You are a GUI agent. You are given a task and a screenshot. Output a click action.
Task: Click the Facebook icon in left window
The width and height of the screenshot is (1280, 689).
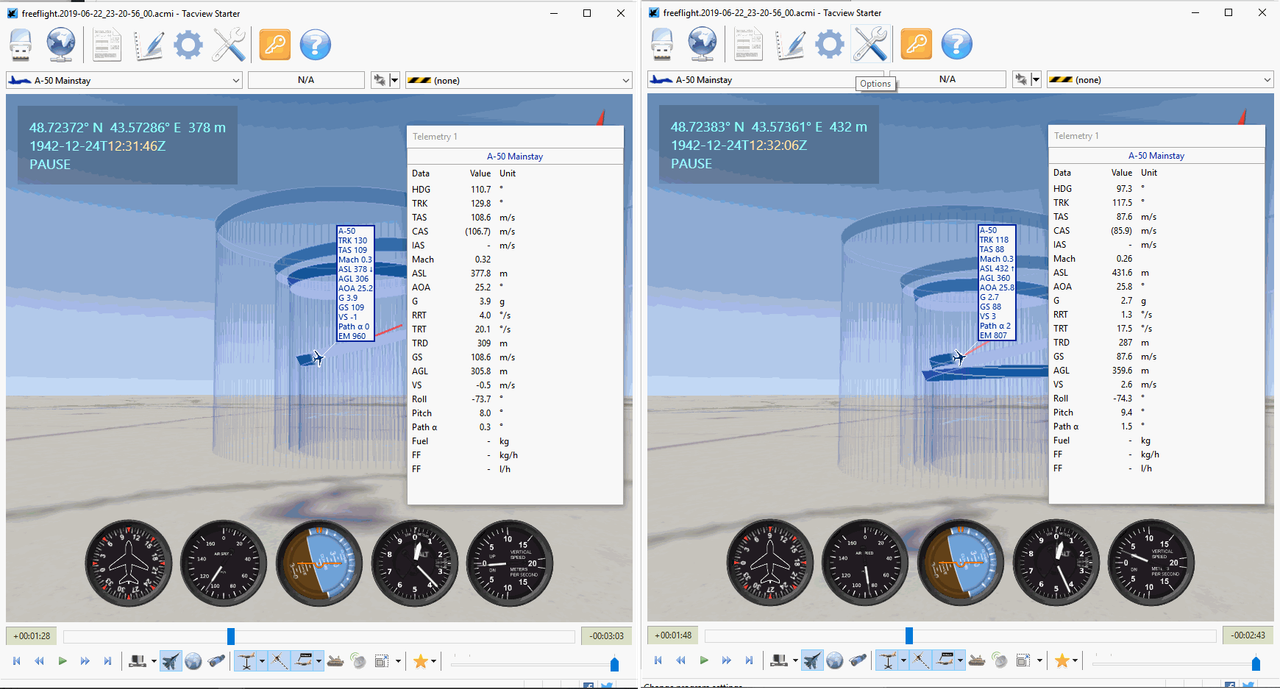tap(587, 686)
